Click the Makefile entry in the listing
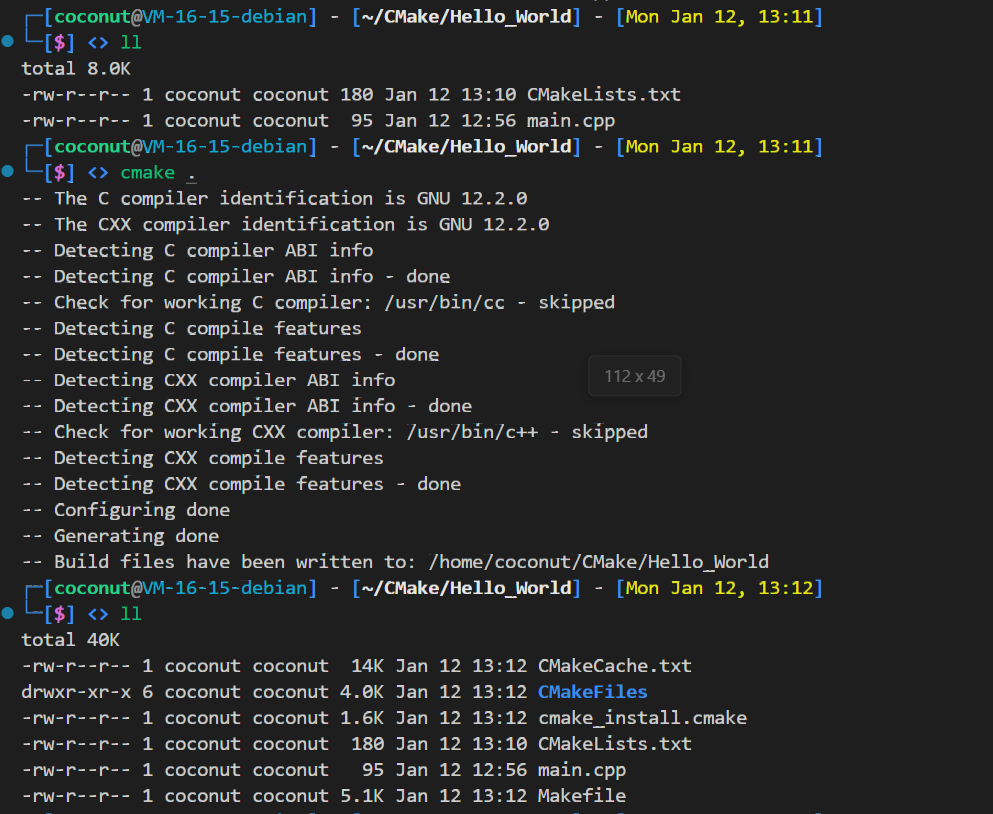993x814 pixels. 581,795
